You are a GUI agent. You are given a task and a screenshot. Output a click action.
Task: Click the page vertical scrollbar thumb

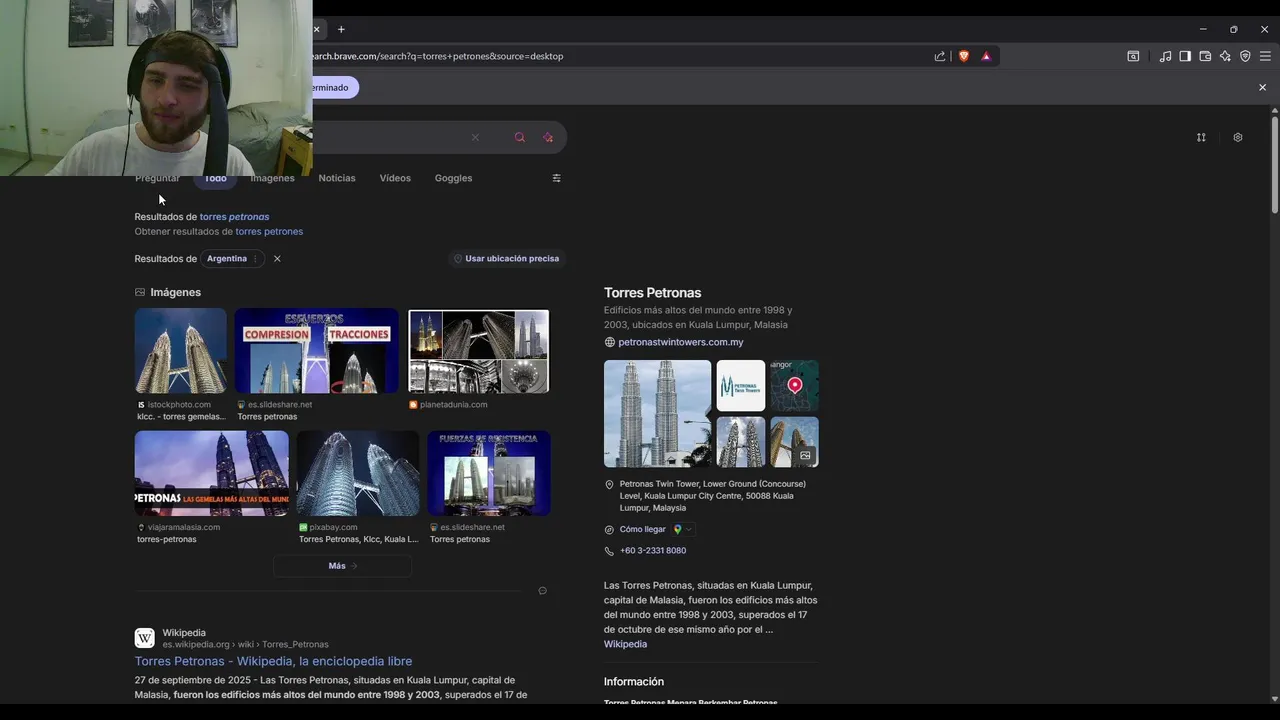[1275, 165]
